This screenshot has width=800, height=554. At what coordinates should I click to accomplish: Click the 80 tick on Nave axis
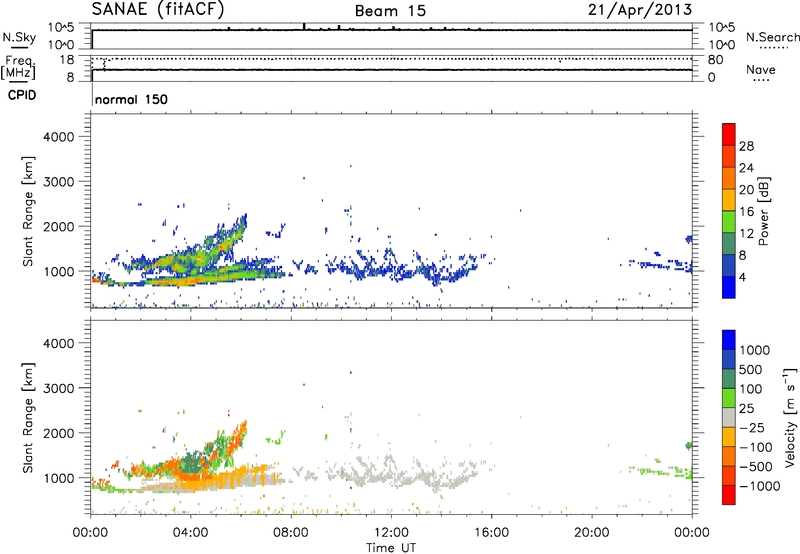pos(715,60)
